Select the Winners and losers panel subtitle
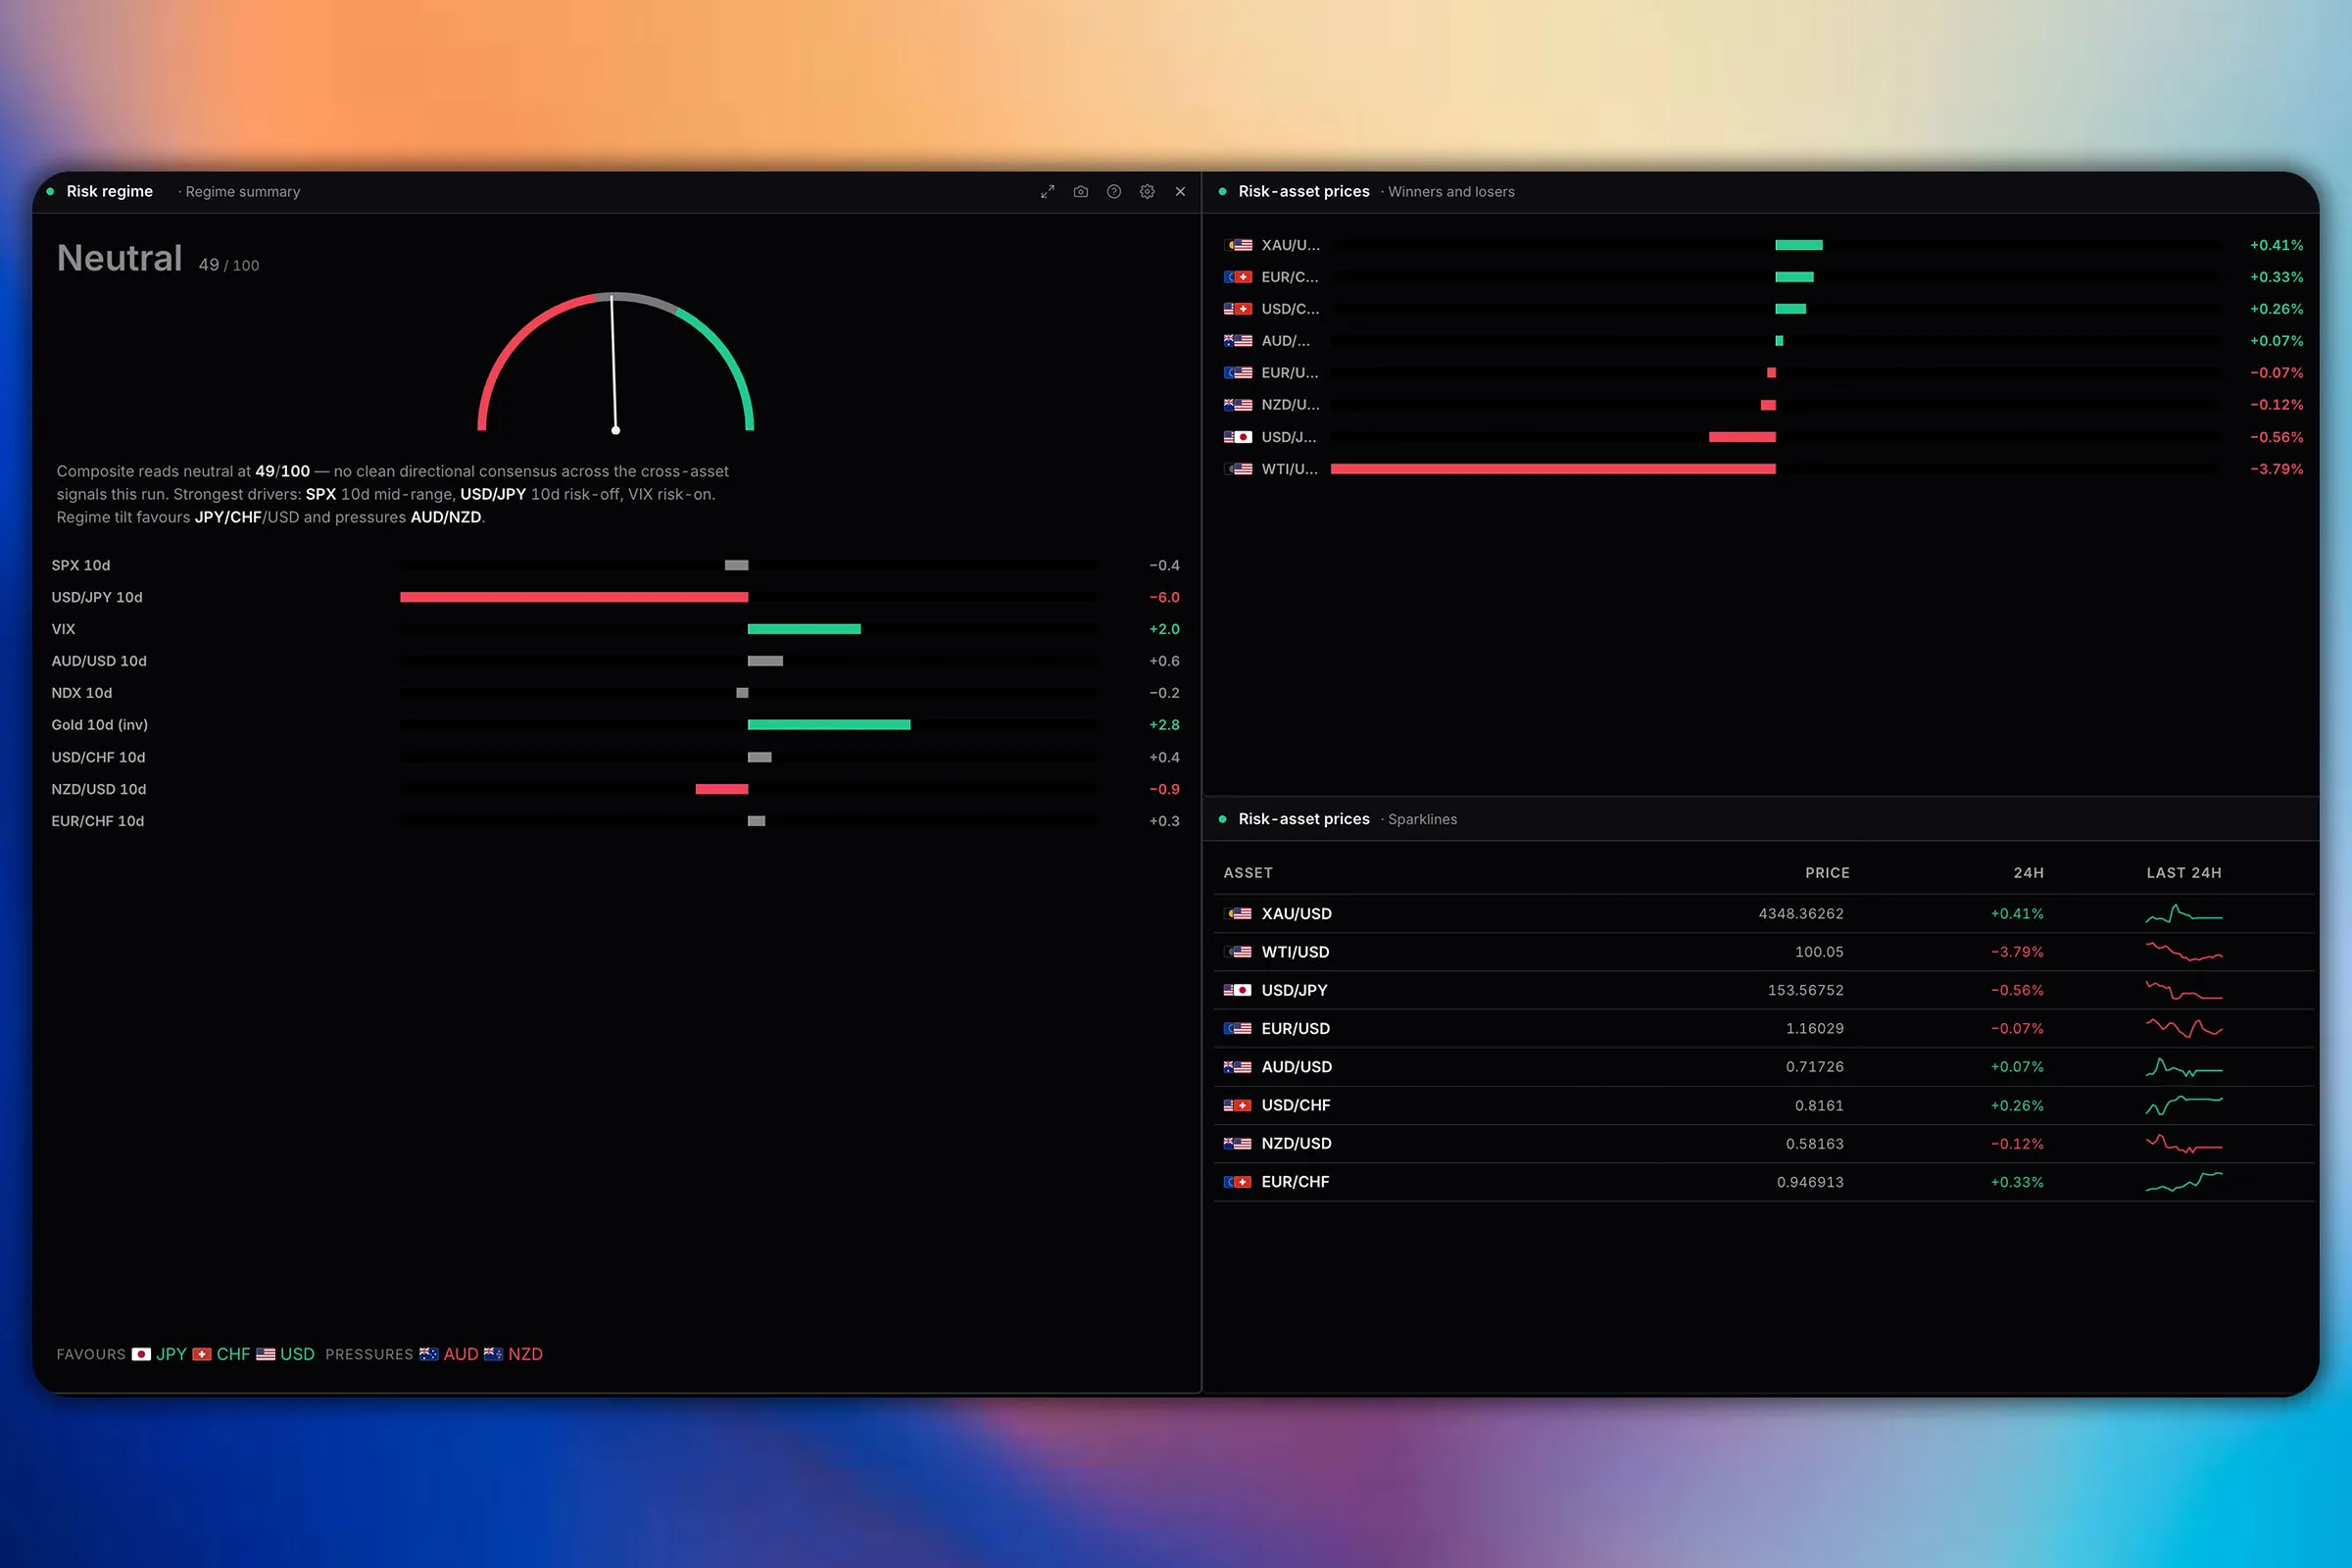Image resolution: width=2352 pixels, height=1568 pixels. [1451, 192]
